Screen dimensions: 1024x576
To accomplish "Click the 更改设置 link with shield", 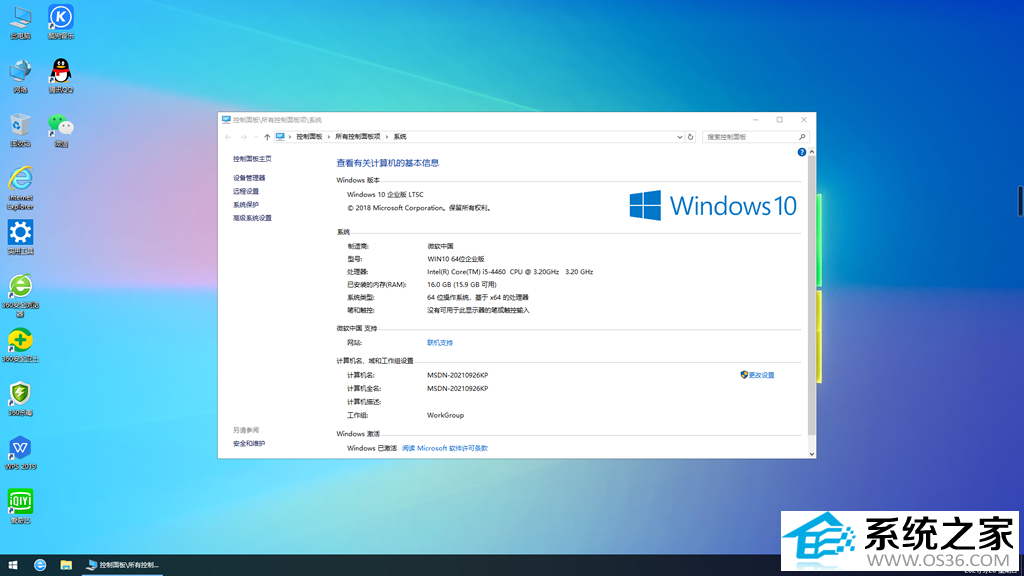I will (757, 376).
